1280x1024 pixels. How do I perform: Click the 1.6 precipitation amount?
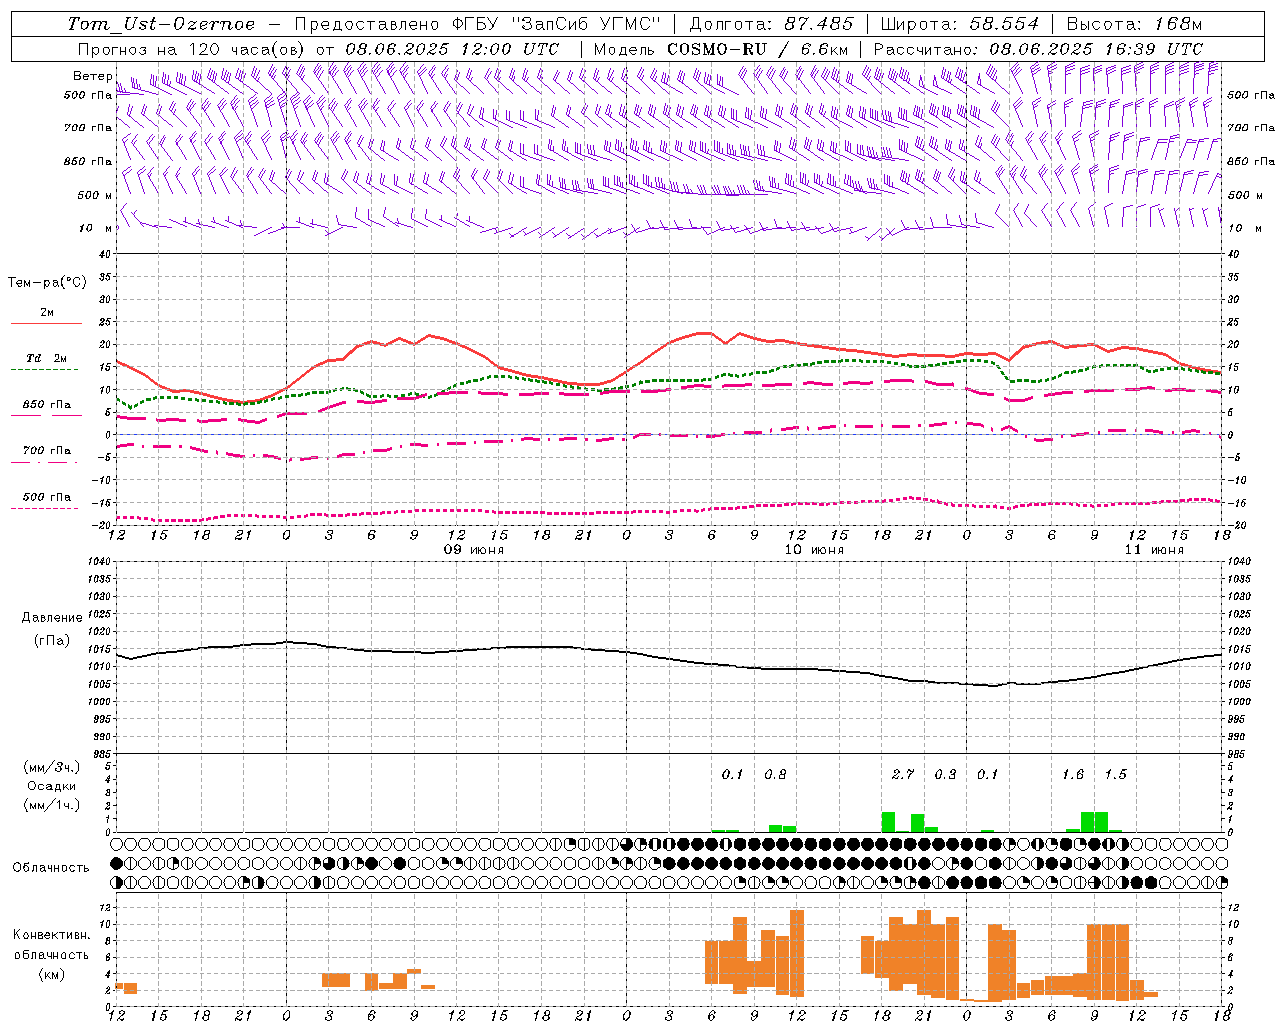point(1073,774)
